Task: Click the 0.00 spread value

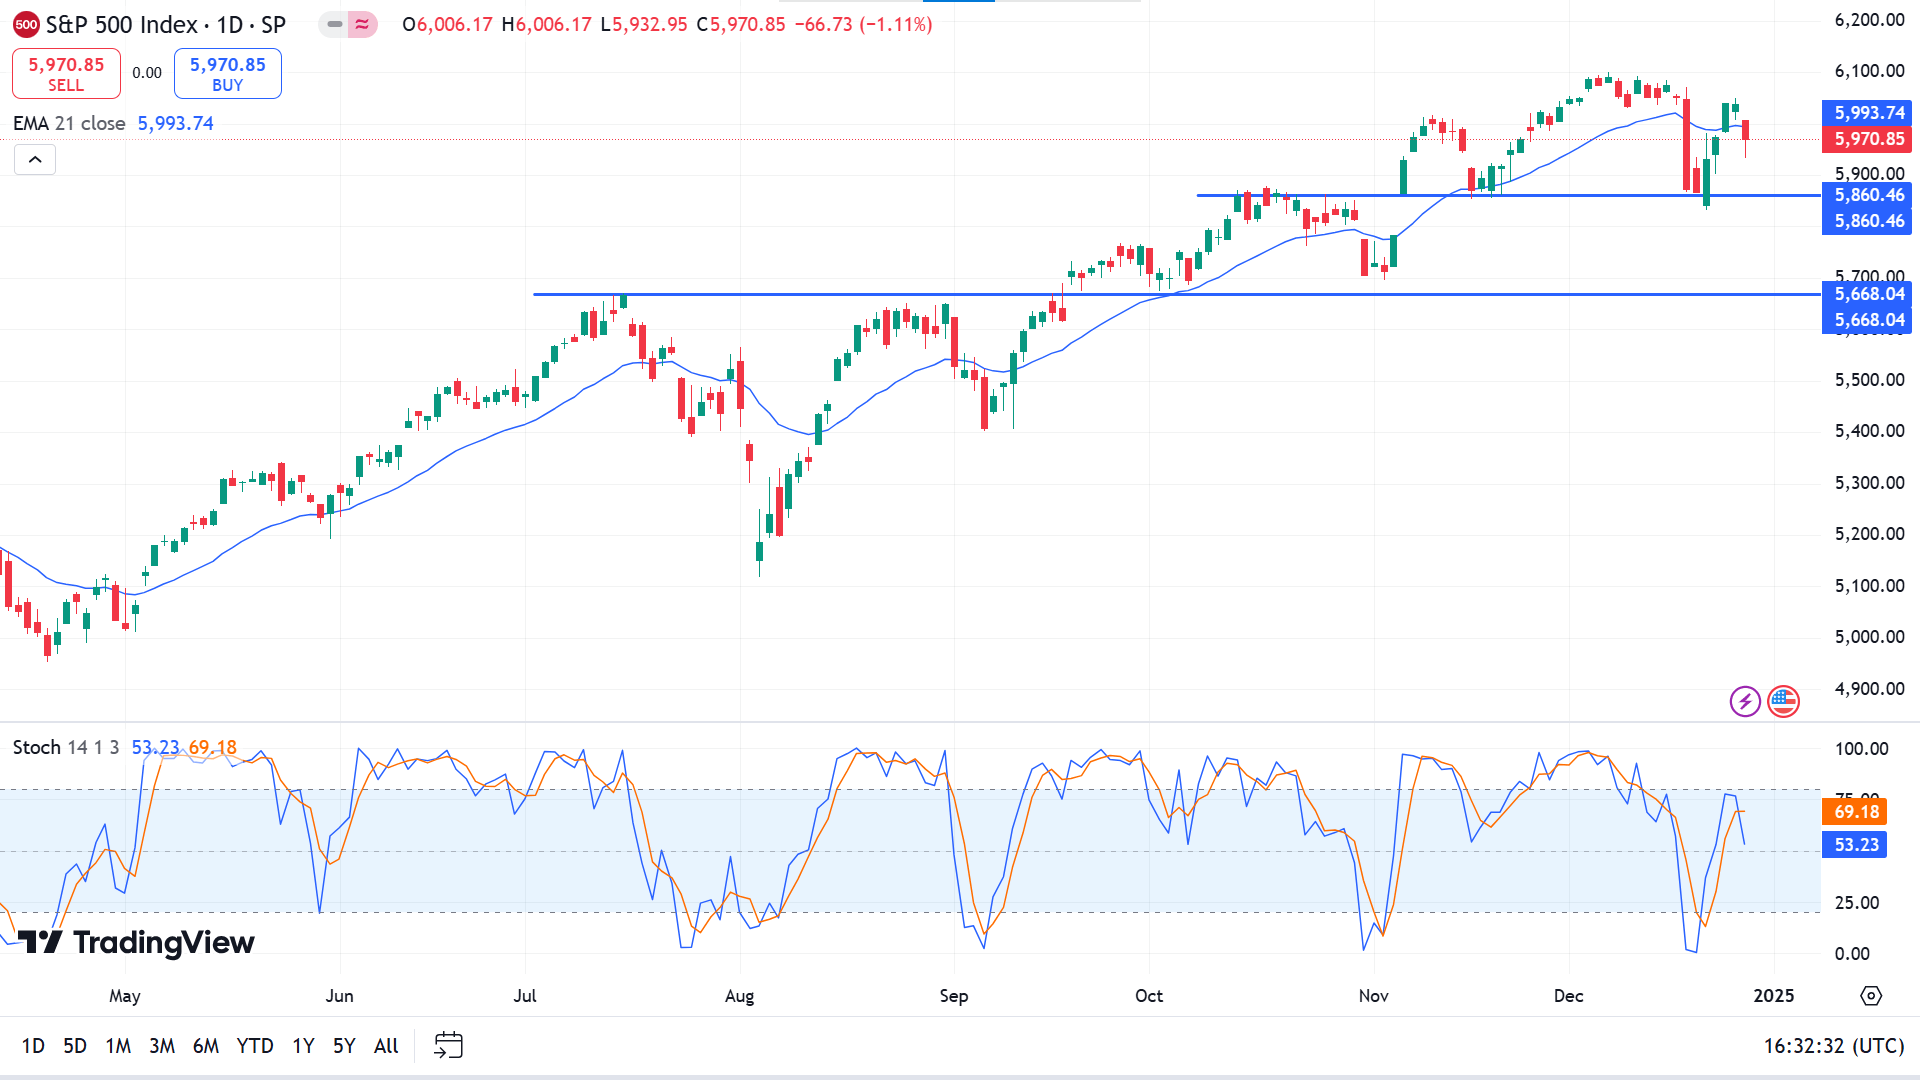Action: point(147,73)
